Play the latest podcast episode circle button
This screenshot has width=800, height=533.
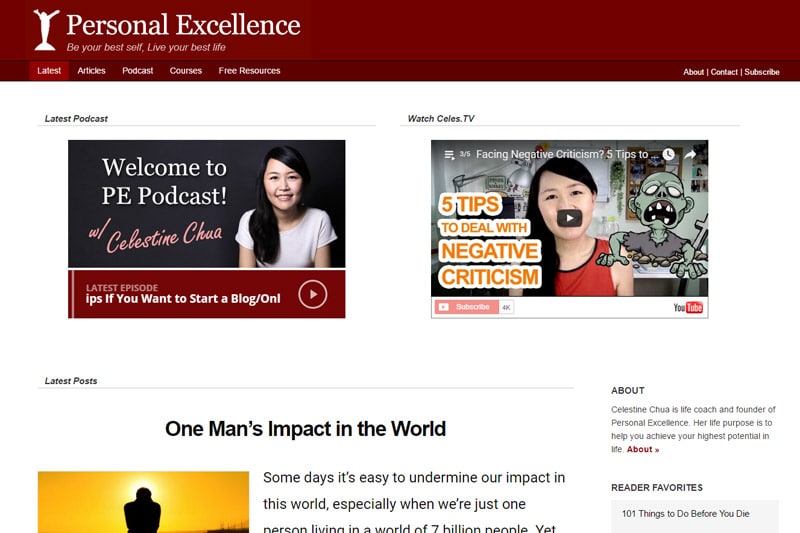point(312,294)
